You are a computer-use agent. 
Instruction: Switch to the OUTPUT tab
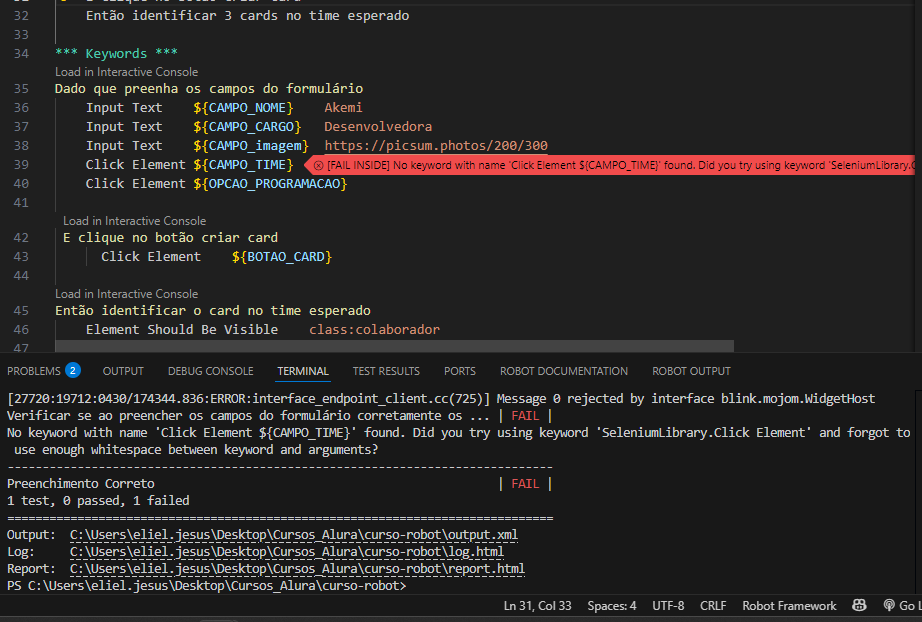(123, 371)
